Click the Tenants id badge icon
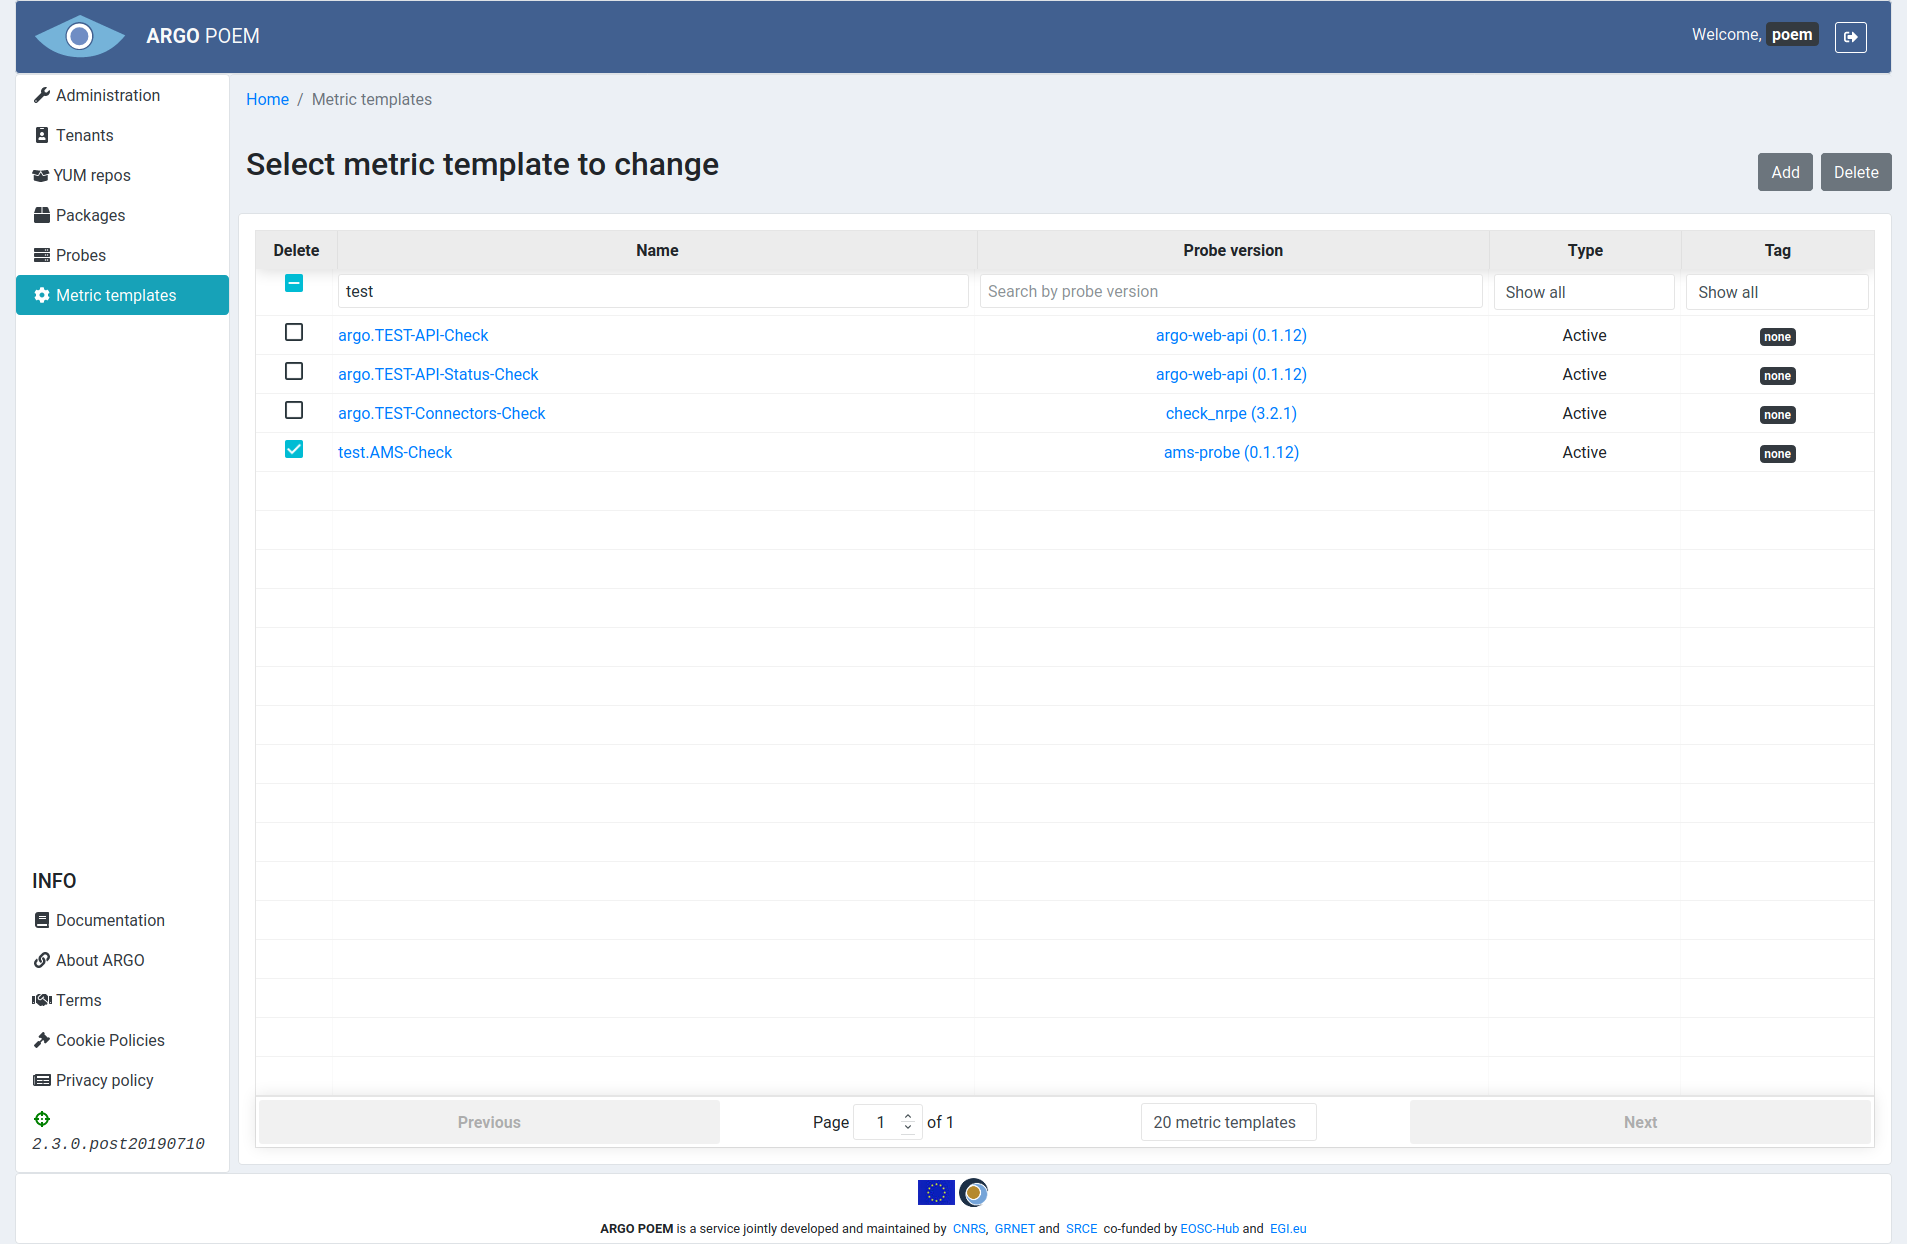This screenshot has width=1907, height=1244. 41,135
